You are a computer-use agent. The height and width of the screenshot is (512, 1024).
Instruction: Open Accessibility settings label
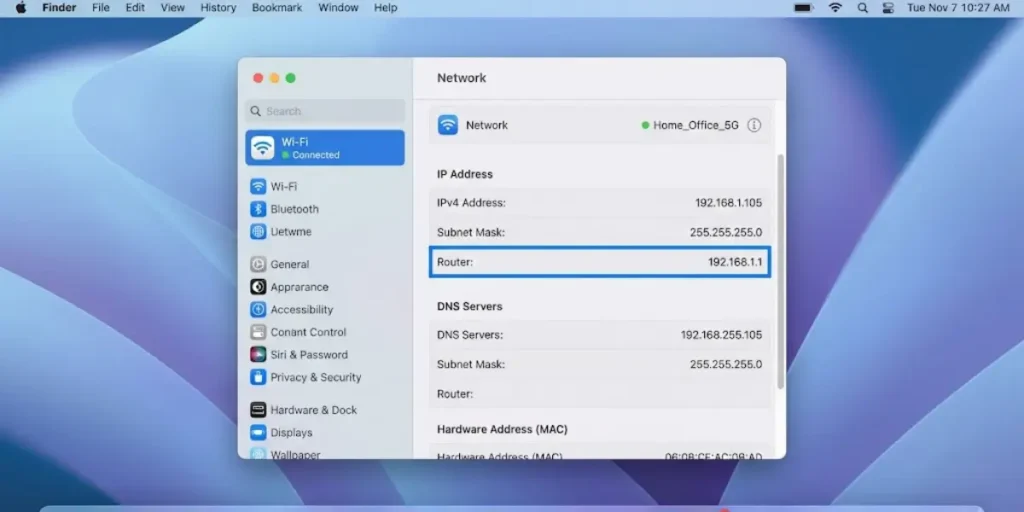302,310
